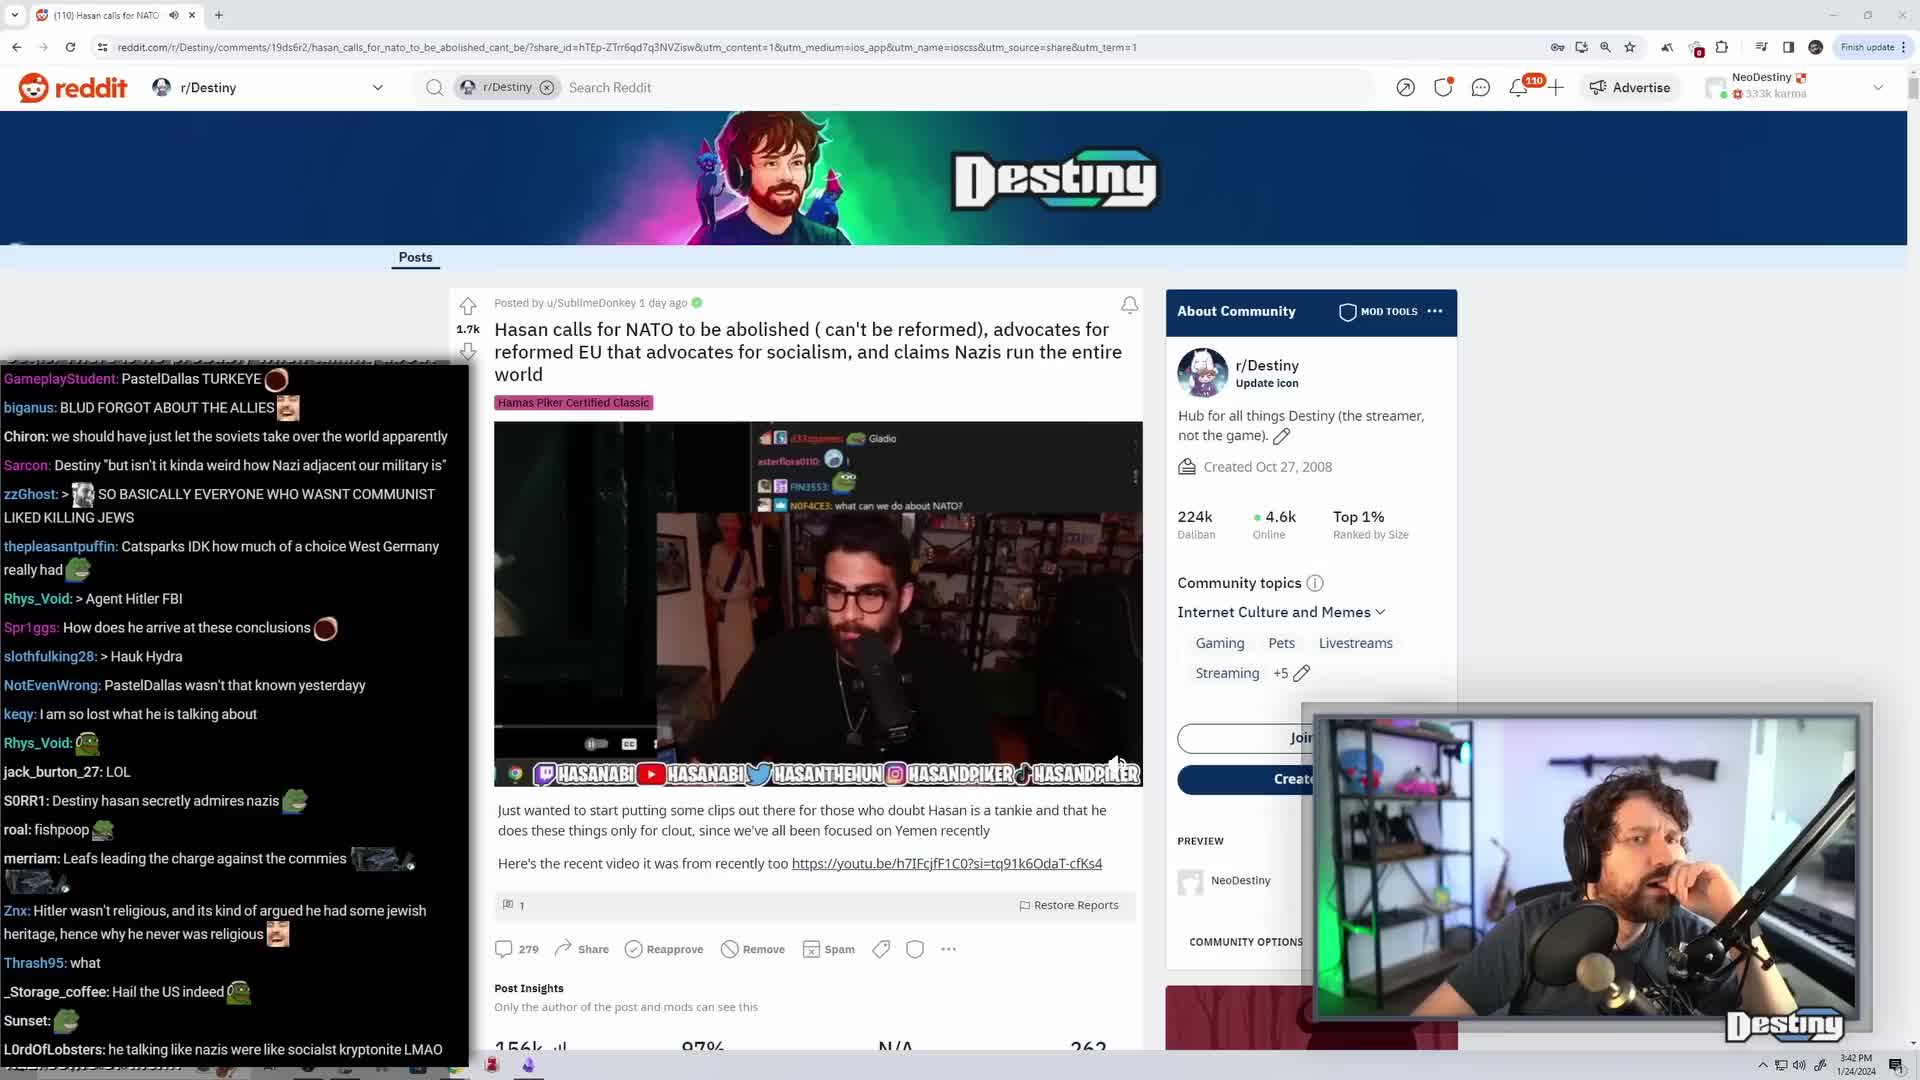
Task: Open browser zoom magnifier icon
Action: [1605, 47]
